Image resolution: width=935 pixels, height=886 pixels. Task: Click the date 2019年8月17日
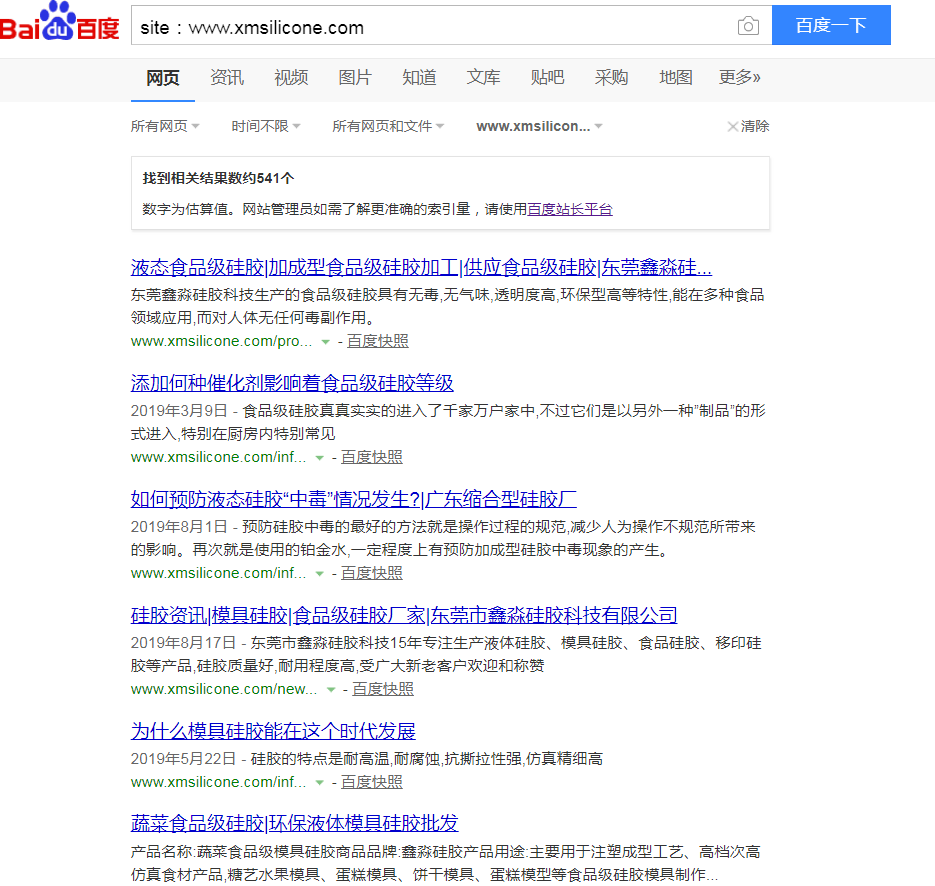(x=183, y=643)
